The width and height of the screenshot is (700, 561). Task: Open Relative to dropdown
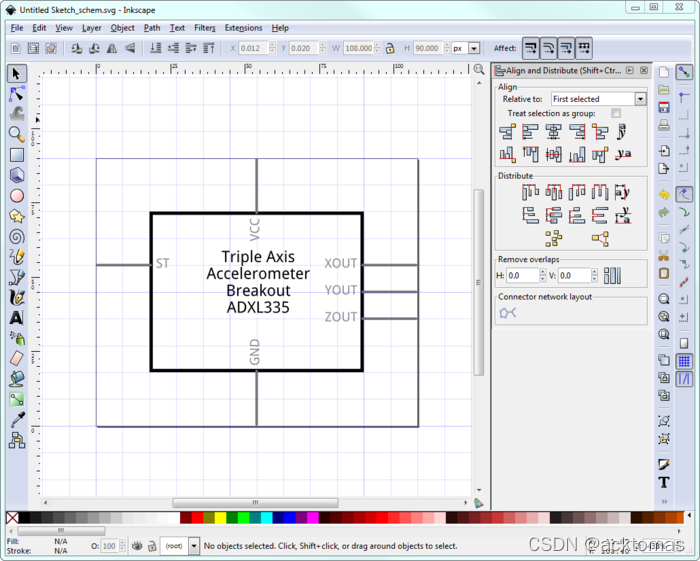pos(640,99)
